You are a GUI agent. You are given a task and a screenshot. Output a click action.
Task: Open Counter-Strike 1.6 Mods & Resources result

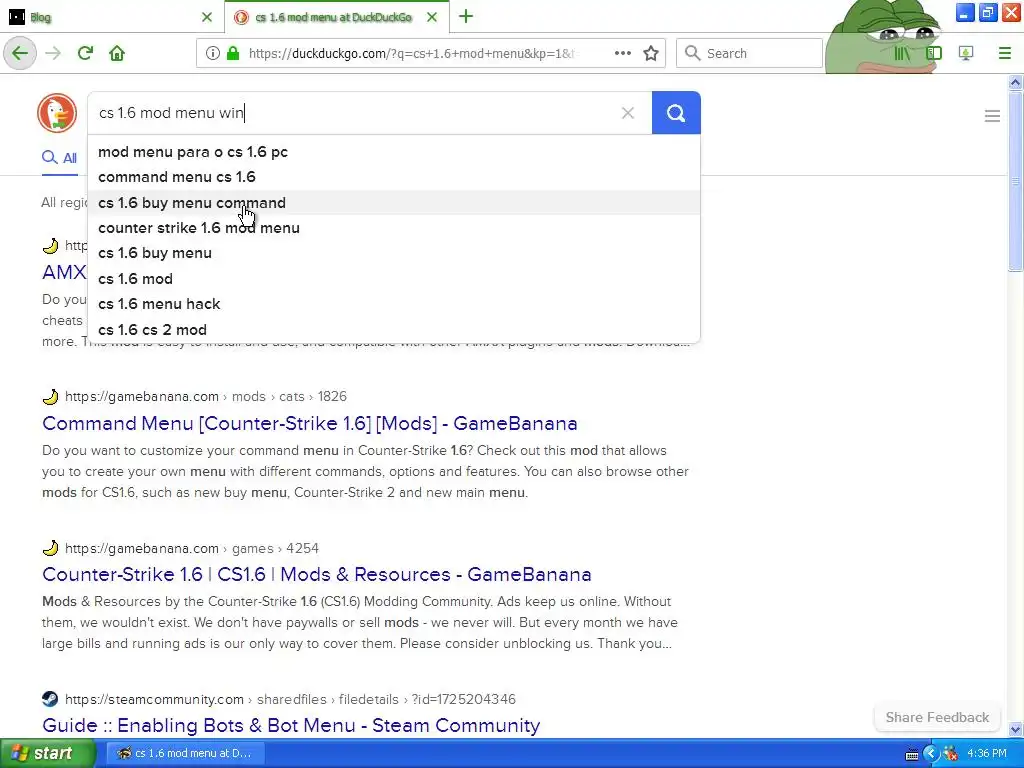[317, 574]
